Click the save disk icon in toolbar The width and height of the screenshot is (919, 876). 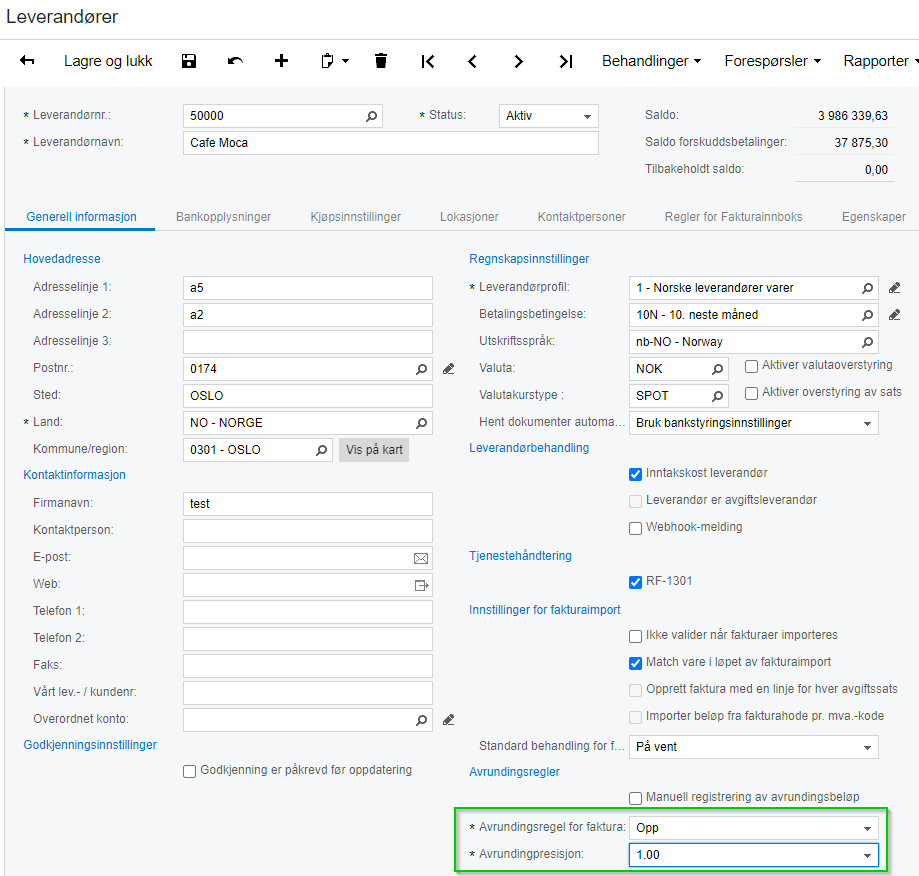[x=189, y=61]
